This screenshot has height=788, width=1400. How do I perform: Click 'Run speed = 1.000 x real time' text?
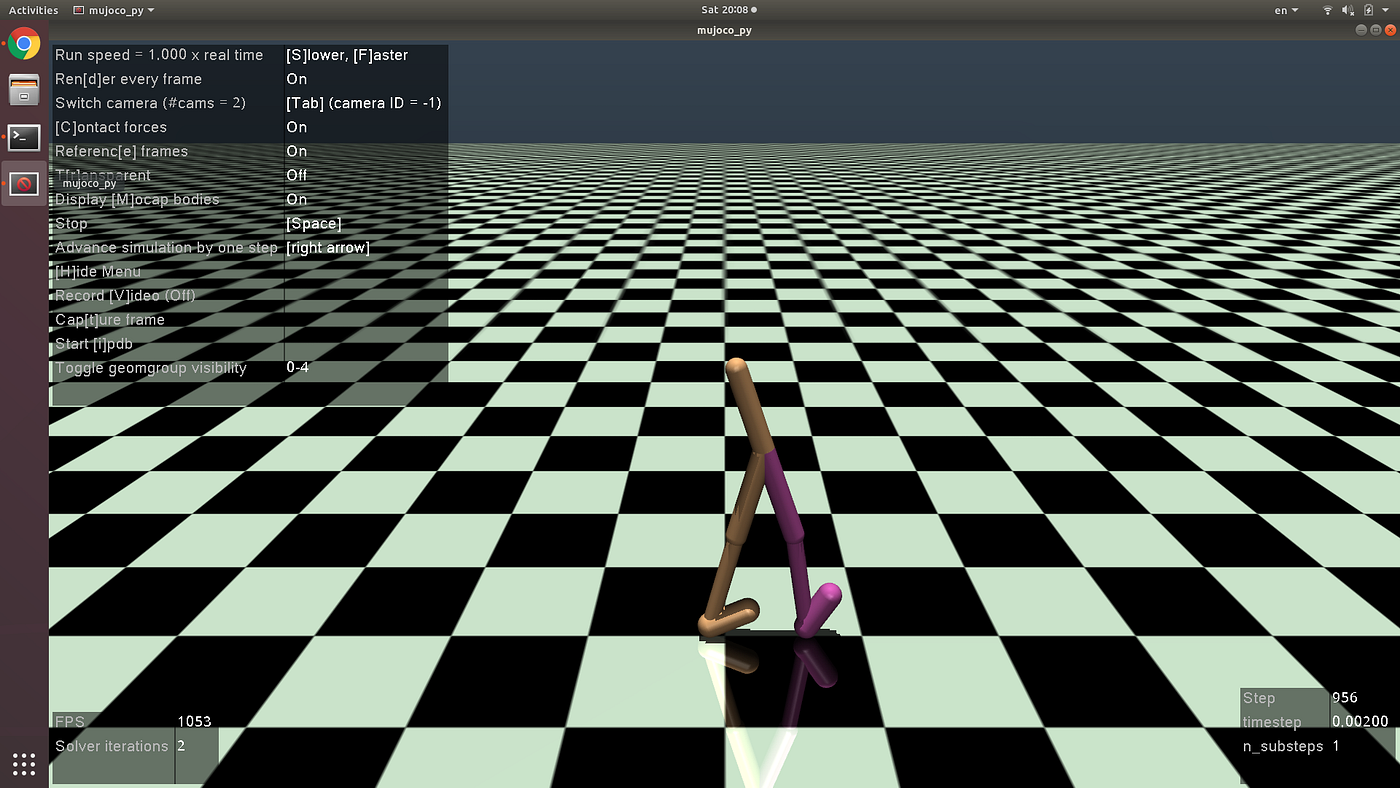pyautogui.click(x=159, y=55)
